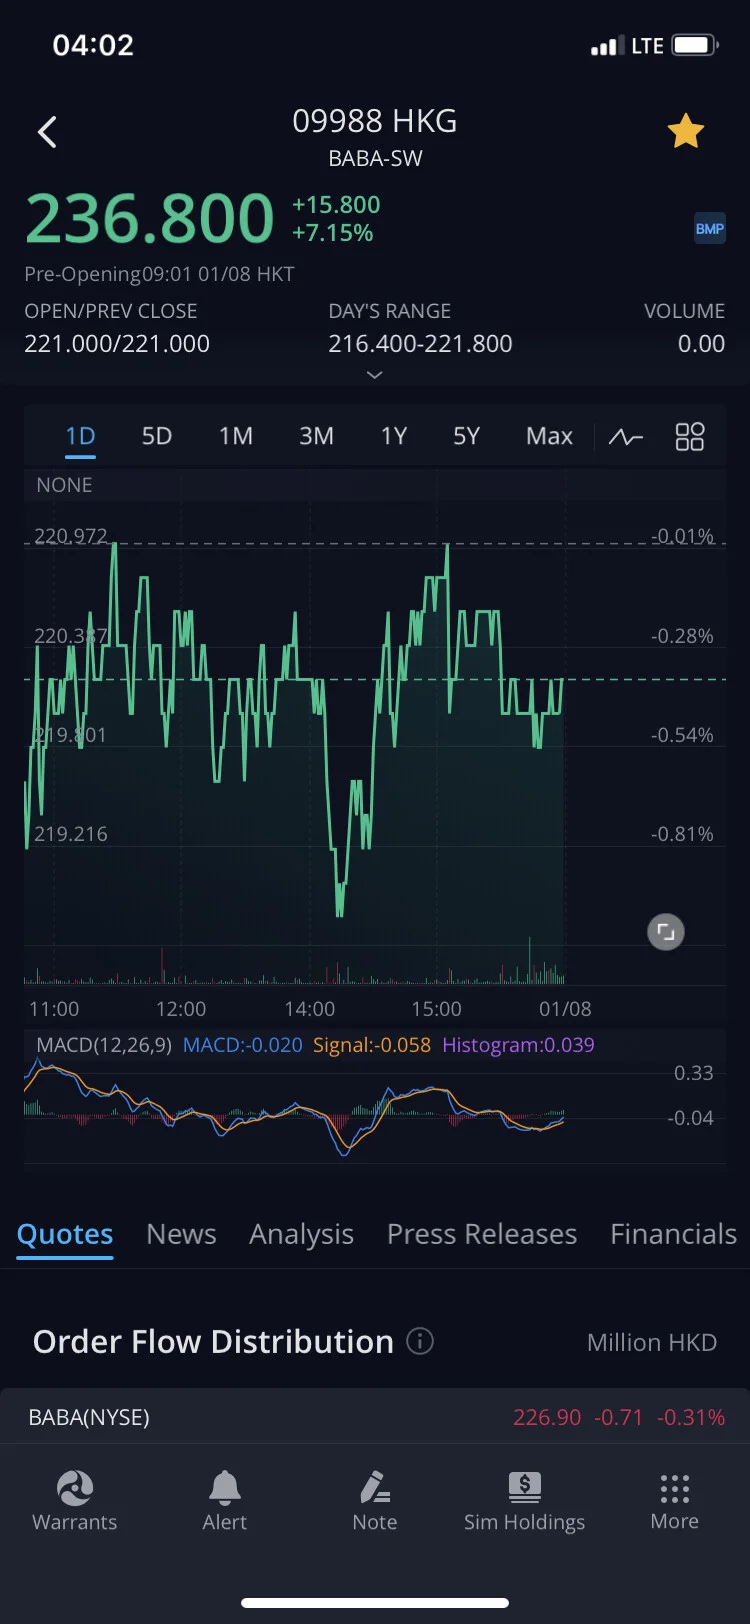Tap the Alert bell icon
Screen dimensions: 750x1624
225,1488
